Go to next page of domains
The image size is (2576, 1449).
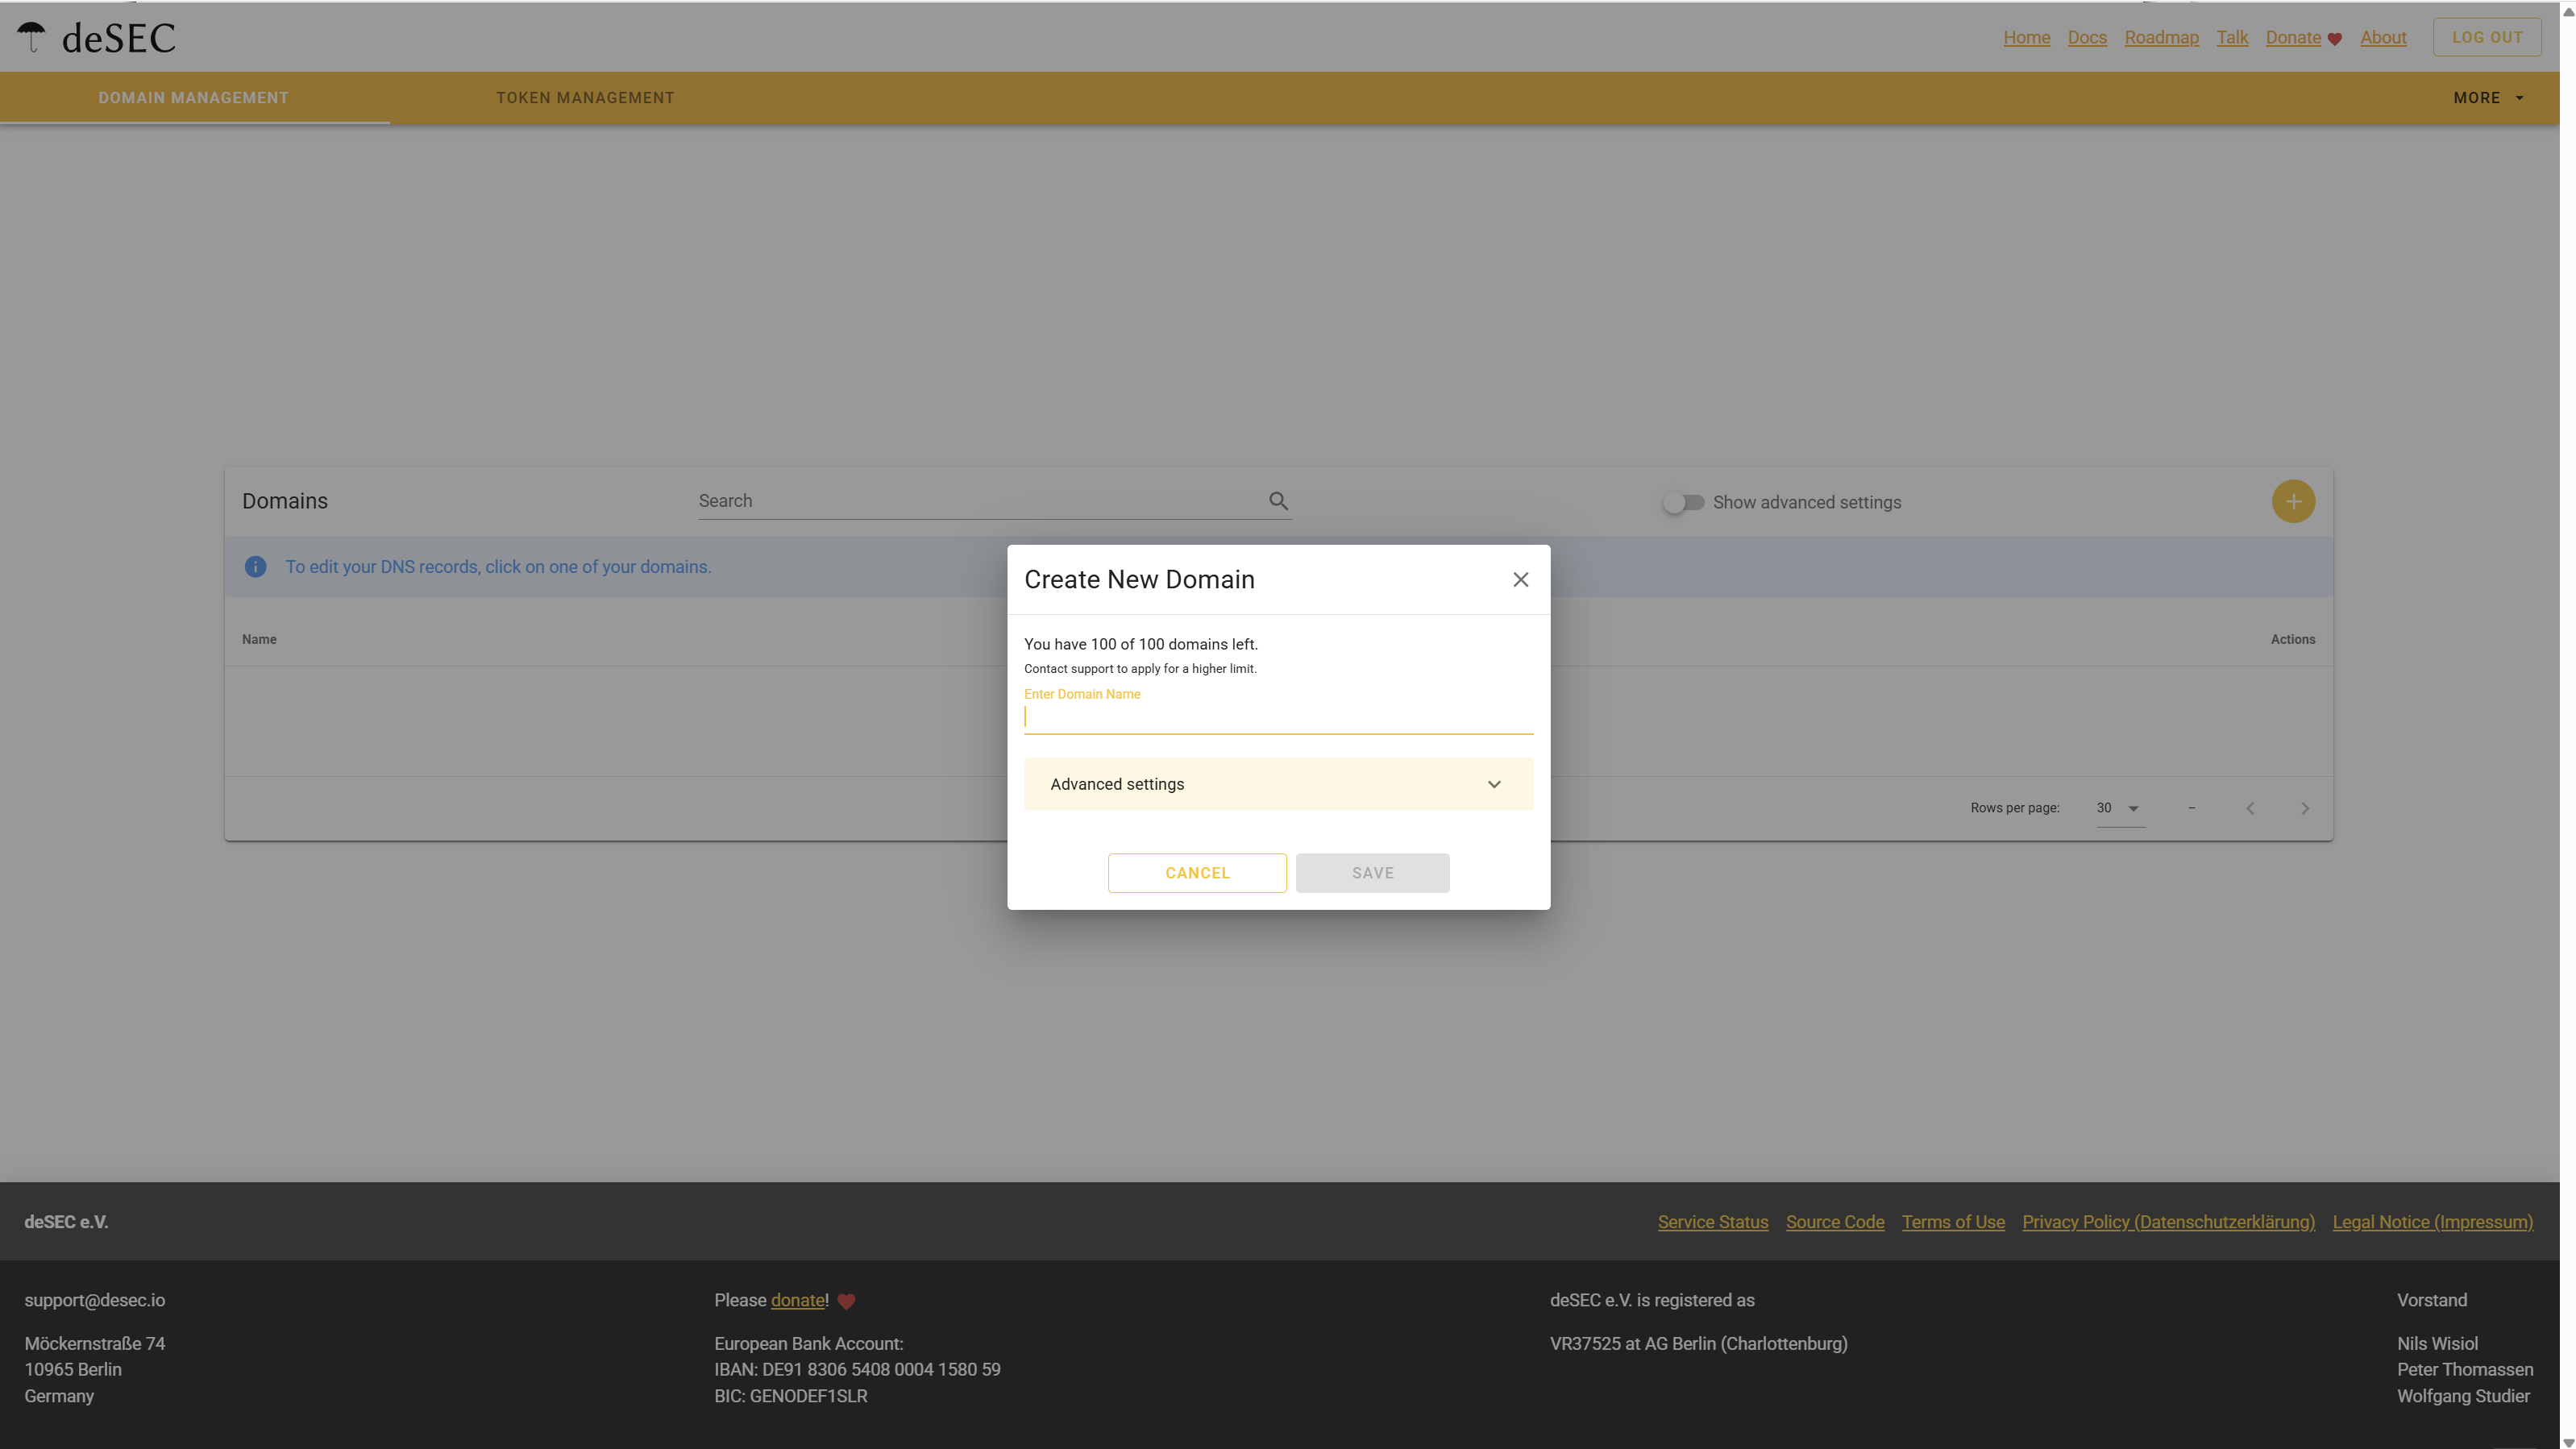(2304, 808)
